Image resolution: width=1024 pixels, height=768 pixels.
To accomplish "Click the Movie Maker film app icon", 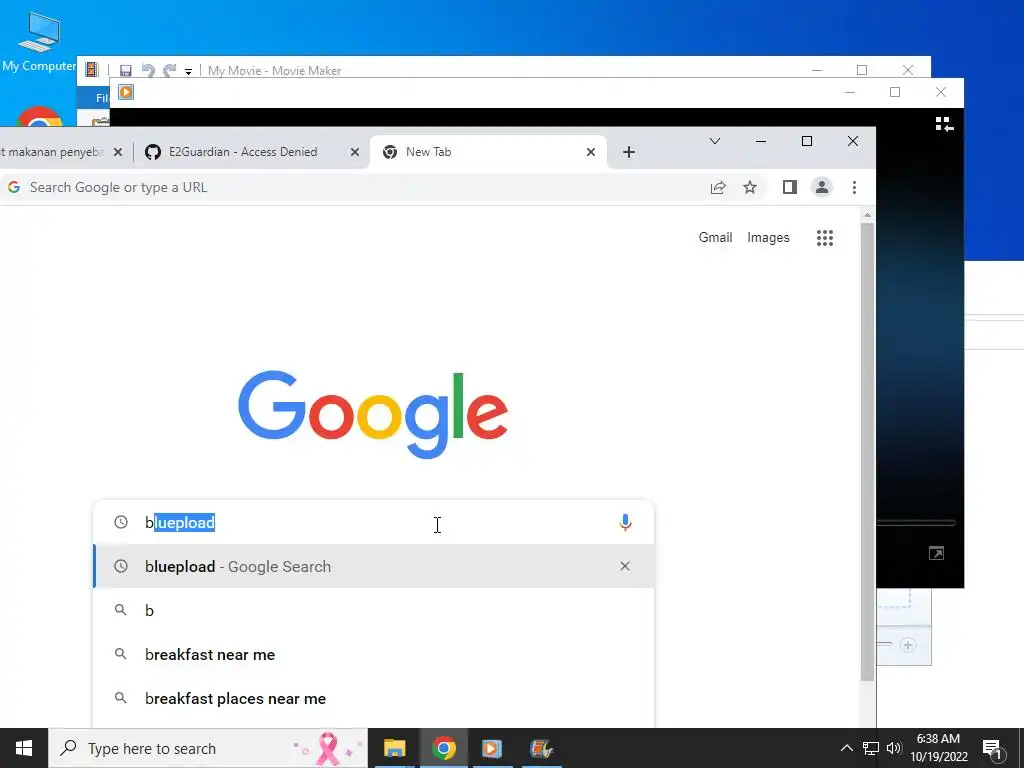I will tap(91, 70).
